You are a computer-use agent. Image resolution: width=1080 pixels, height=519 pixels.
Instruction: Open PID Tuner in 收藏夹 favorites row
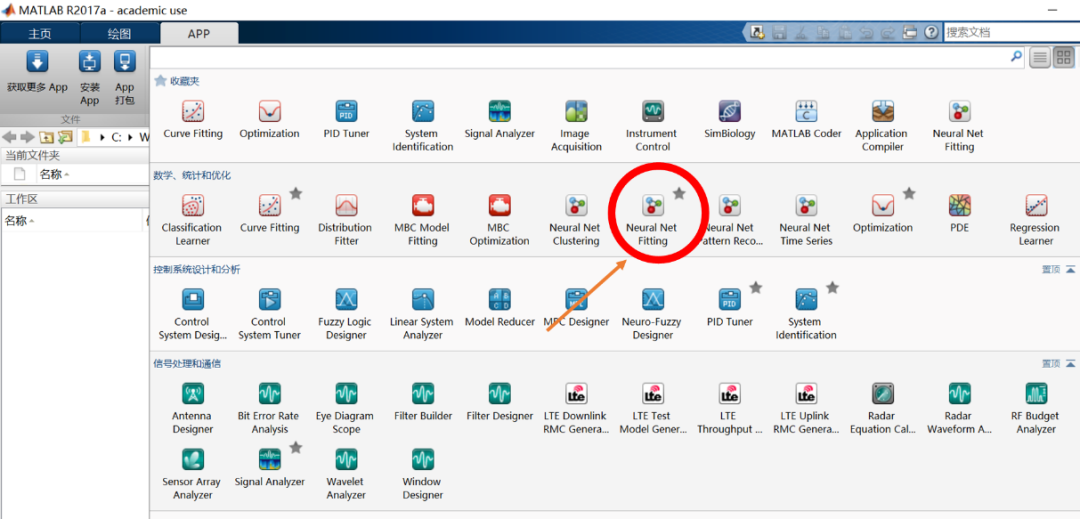(346, 120)
